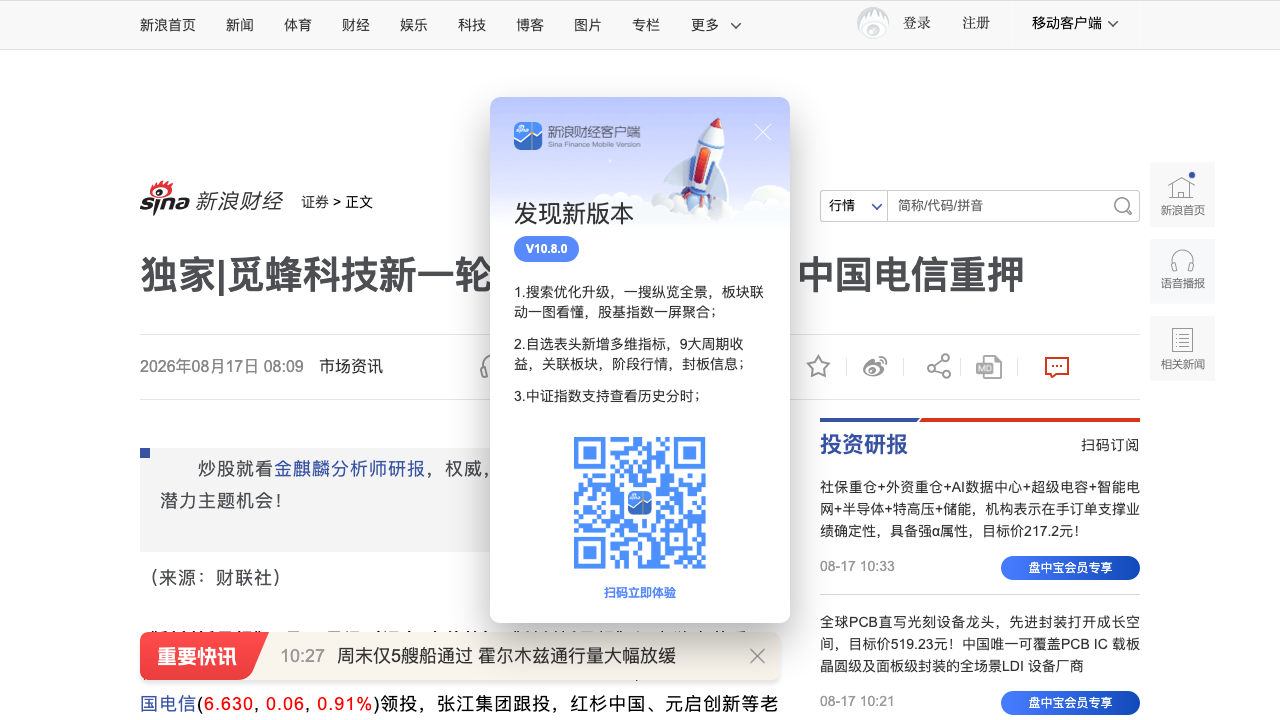Open the 图片 navigation item
The height and width of the screenshot is (720, 1280).
coord(588,25)
